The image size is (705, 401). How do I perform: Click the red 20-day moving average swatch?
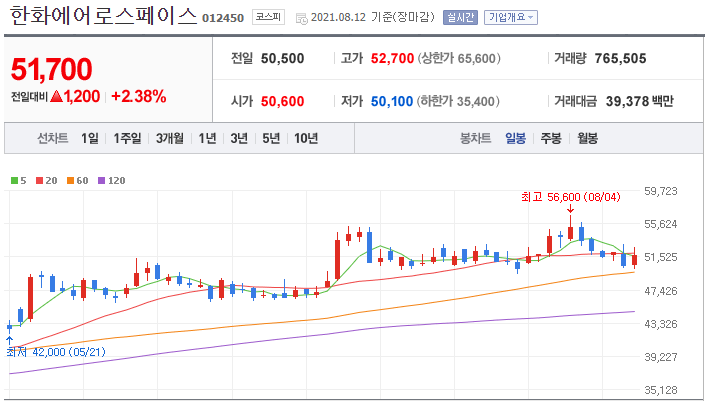(x=39, y=181)
